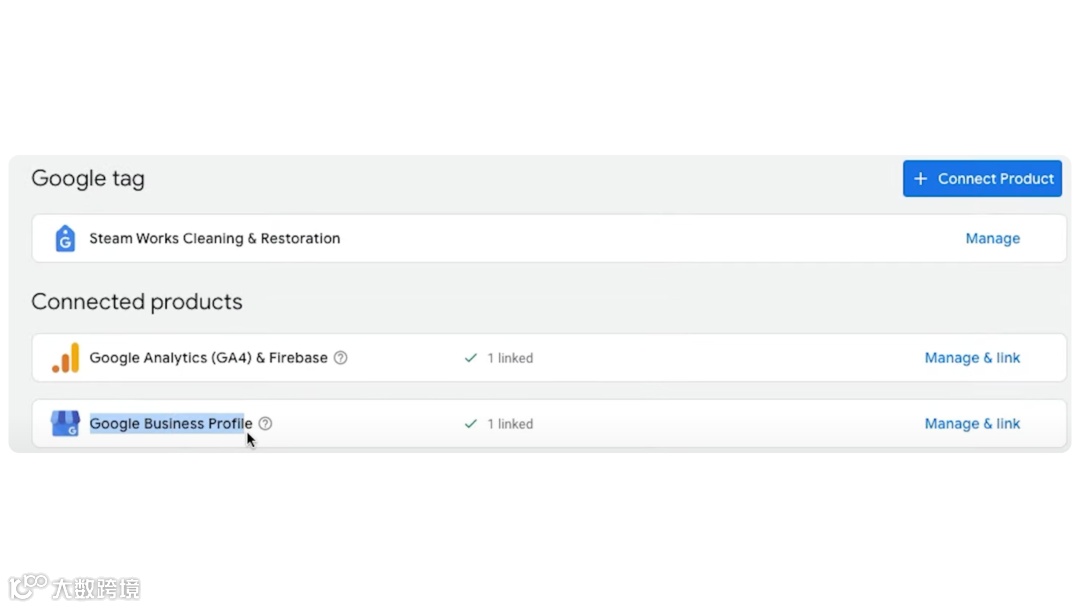
Task: Click the Connected products section heading
Action: (x=137, y=302)
